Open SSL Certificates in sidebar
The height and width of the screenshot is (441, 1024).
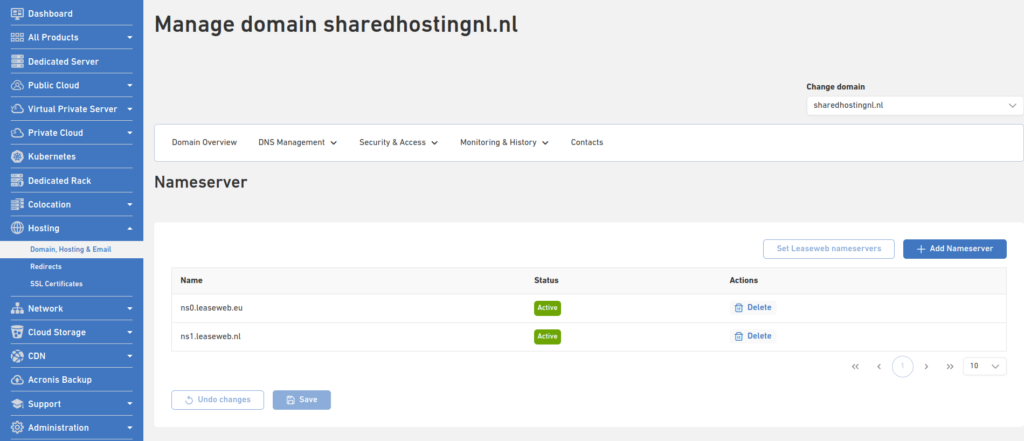pos(56,284)
